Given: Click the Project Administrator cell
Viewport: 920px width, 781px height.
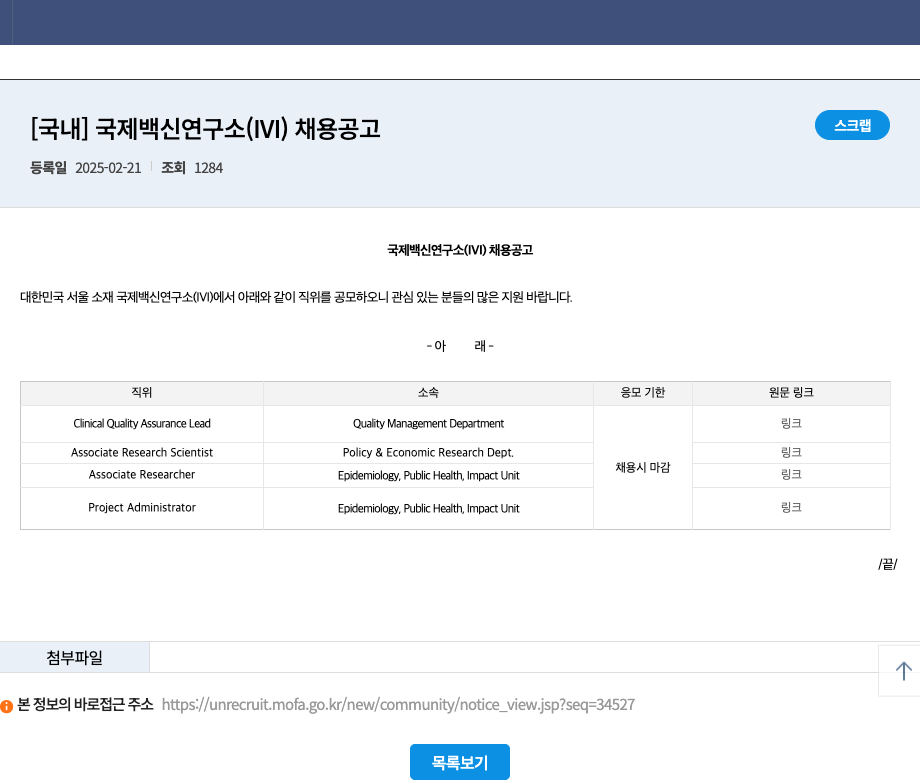Looking at the screenshot, I should pyautogui.click(x=142, y=508).
